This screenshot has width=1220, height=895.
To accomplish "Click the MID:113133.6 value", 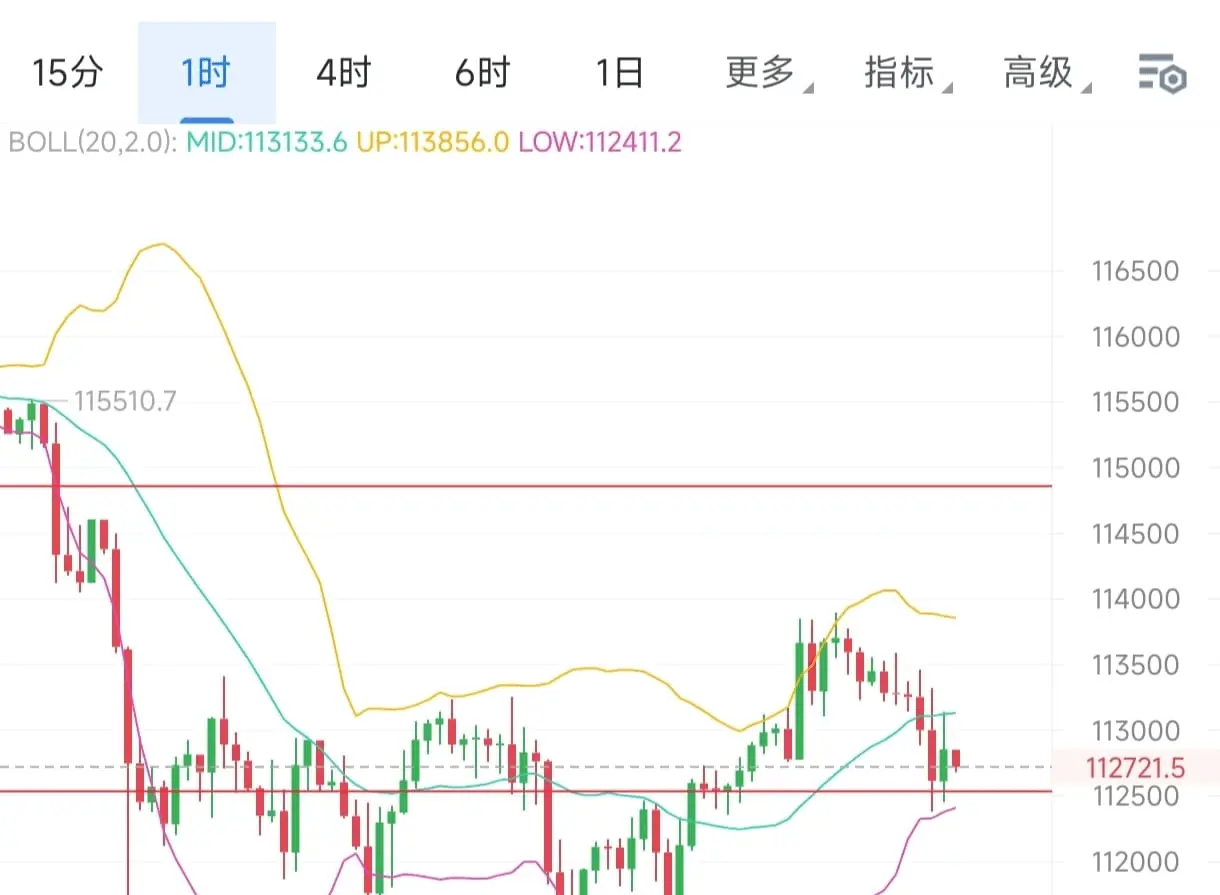I will click(265, 142).
